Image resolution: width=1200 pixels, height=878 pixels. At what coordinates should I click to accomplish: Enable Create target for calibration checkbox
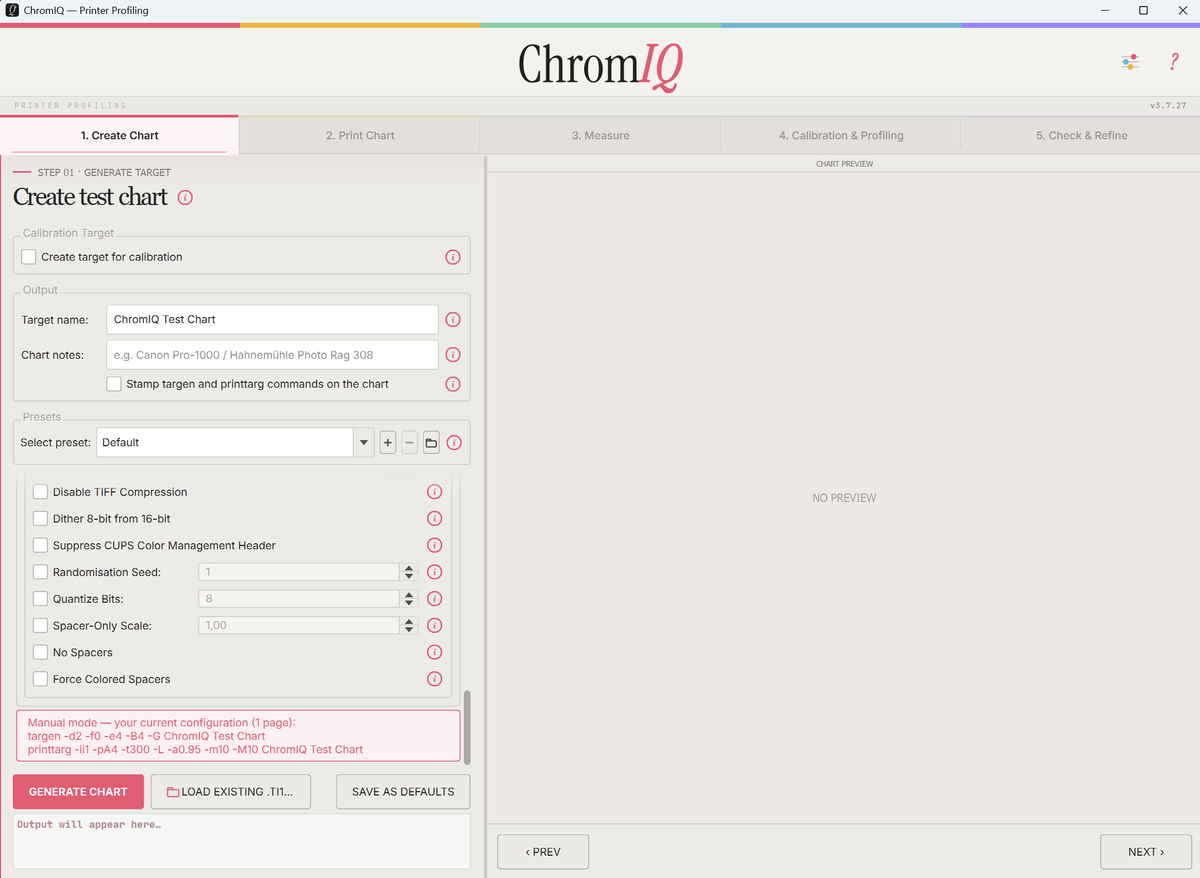pyautogui.click(x=29, y=257)
